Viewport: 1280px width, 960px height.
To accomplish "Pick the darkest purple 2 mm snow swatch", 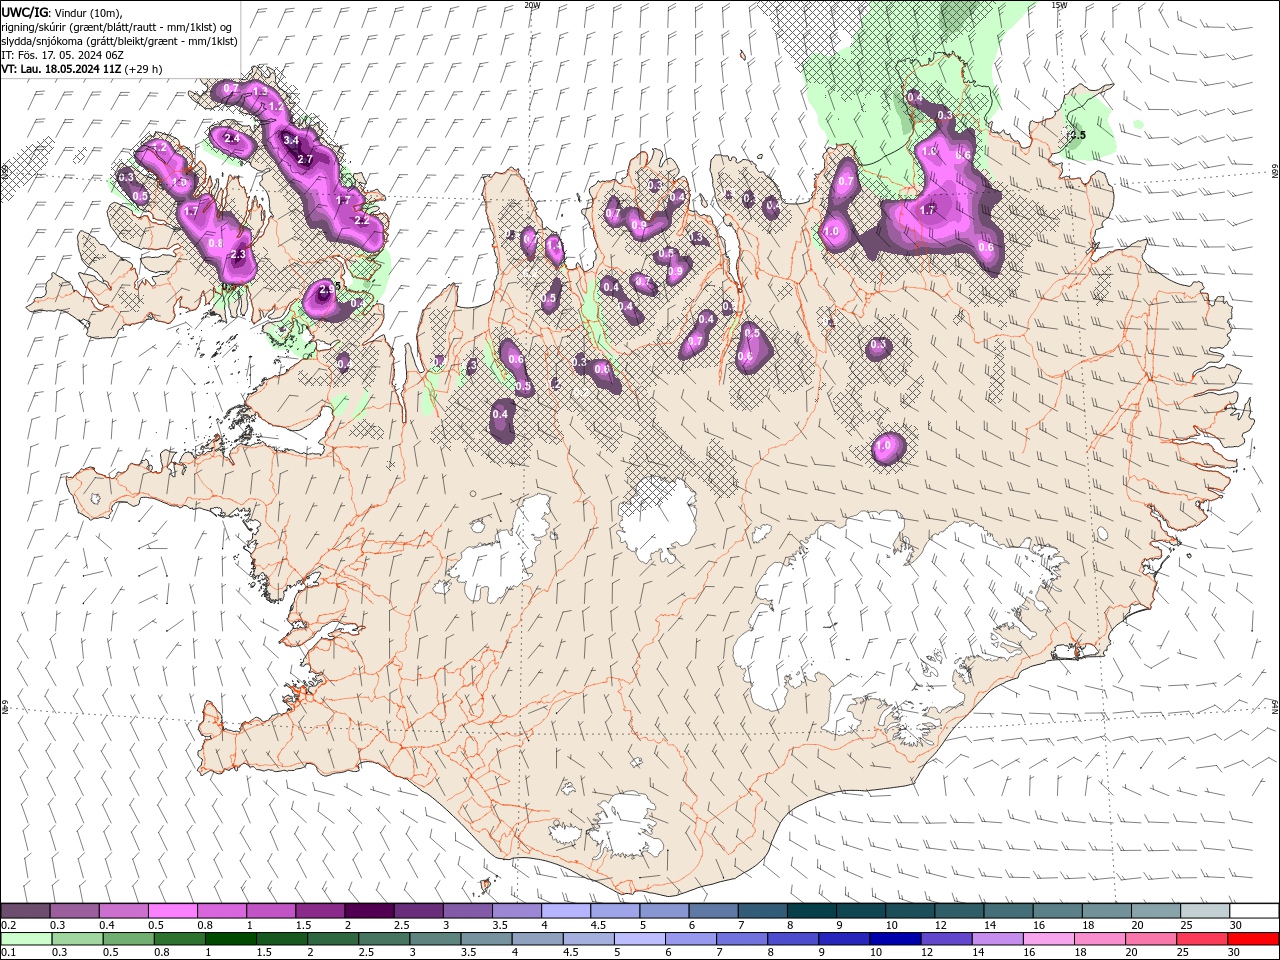I will [369, 911].
